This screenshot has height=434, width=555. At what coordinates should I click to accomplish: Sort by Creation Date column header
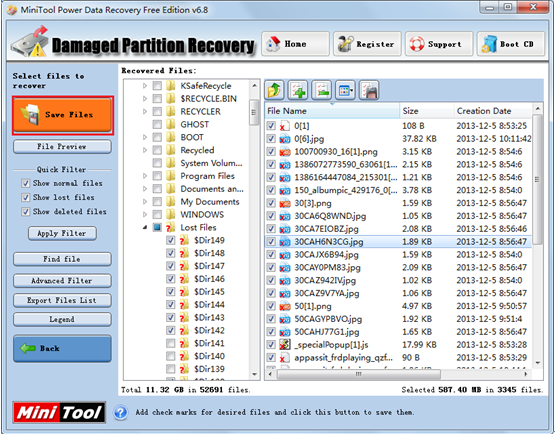(493, 111)
